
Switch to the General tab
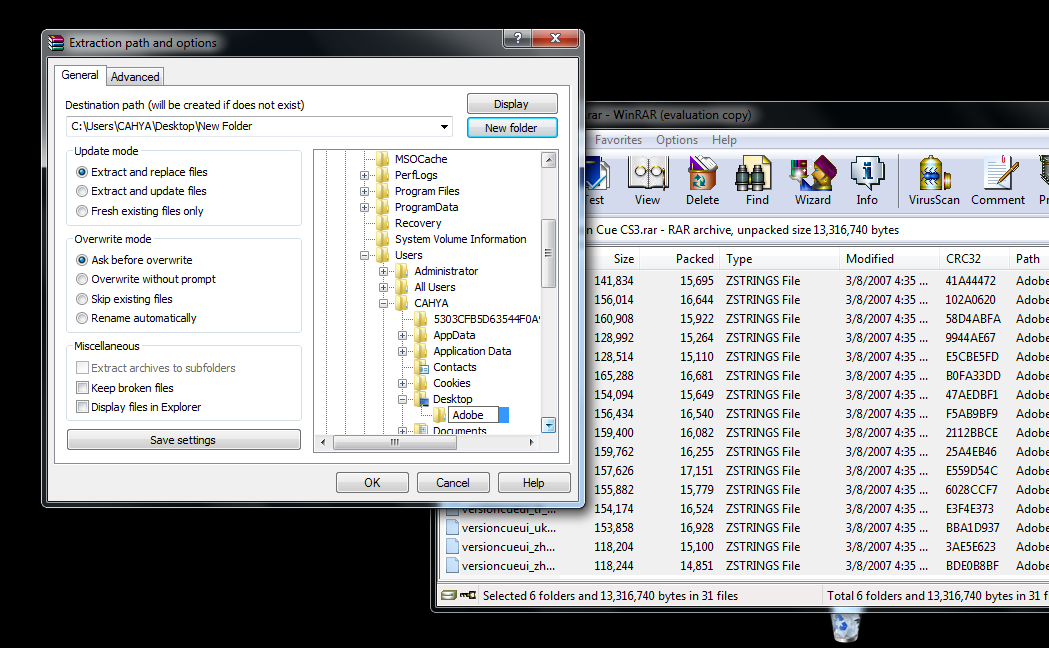tap(80, 75)
